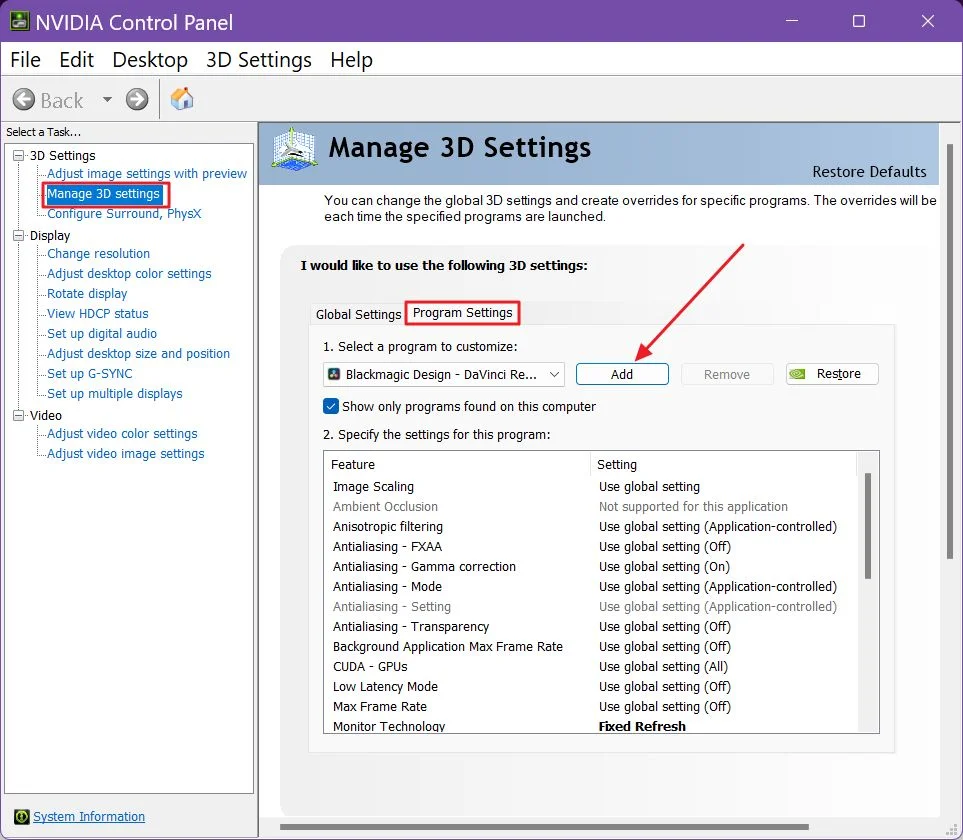This screenshot has height=840, width=963.
Task: Maximize the NVIDIA Control Panel window
Action: tap(859, 21)
